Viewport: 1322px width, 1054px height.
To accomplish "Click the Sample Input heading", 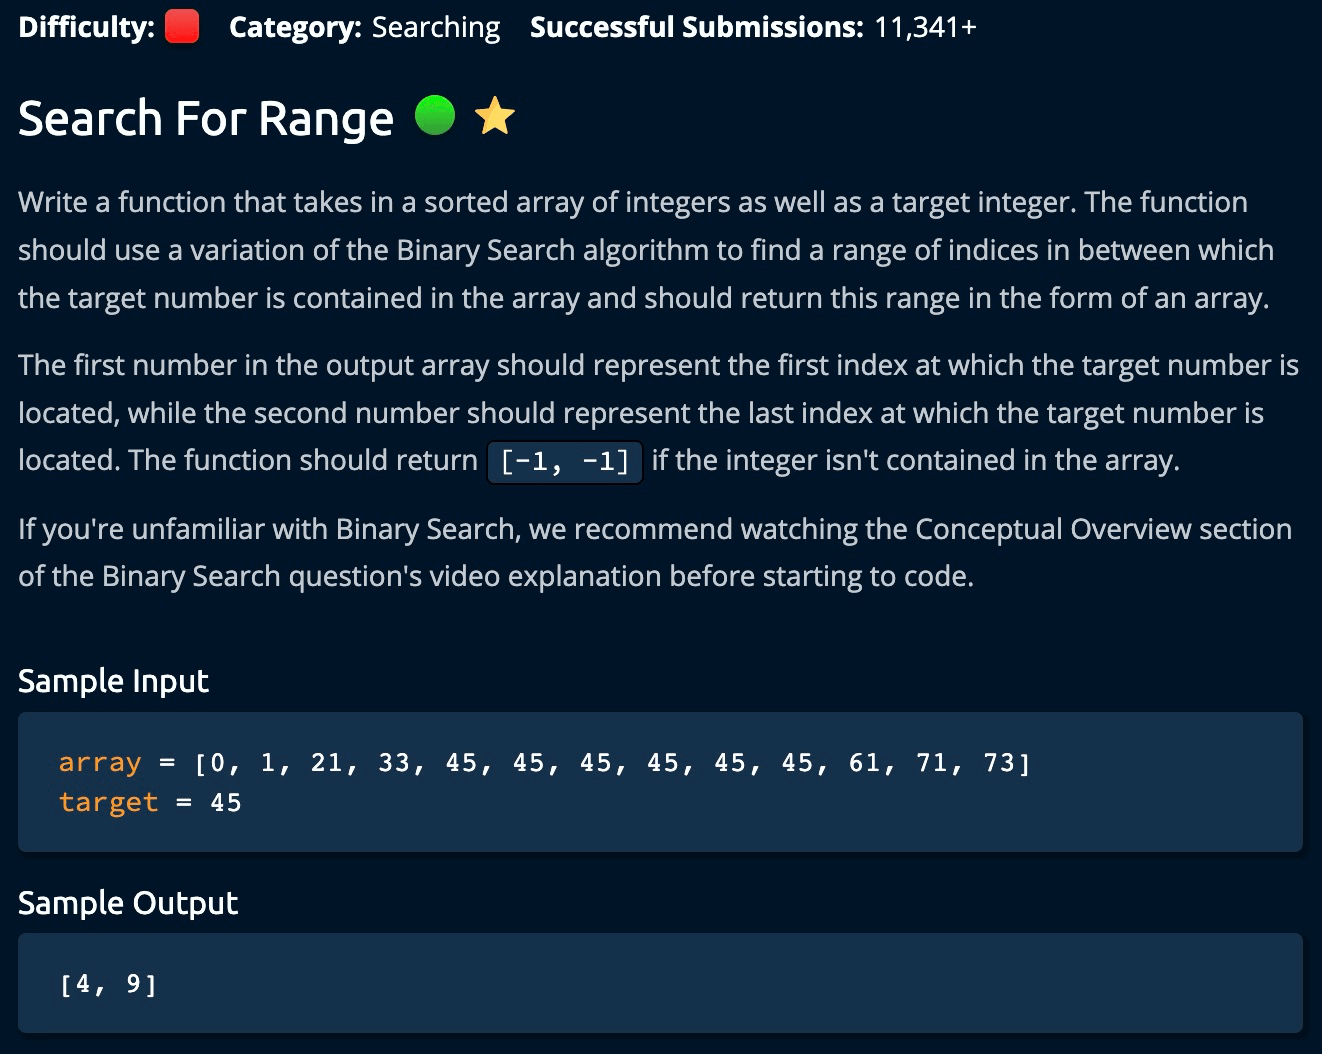I will point(113,681).
